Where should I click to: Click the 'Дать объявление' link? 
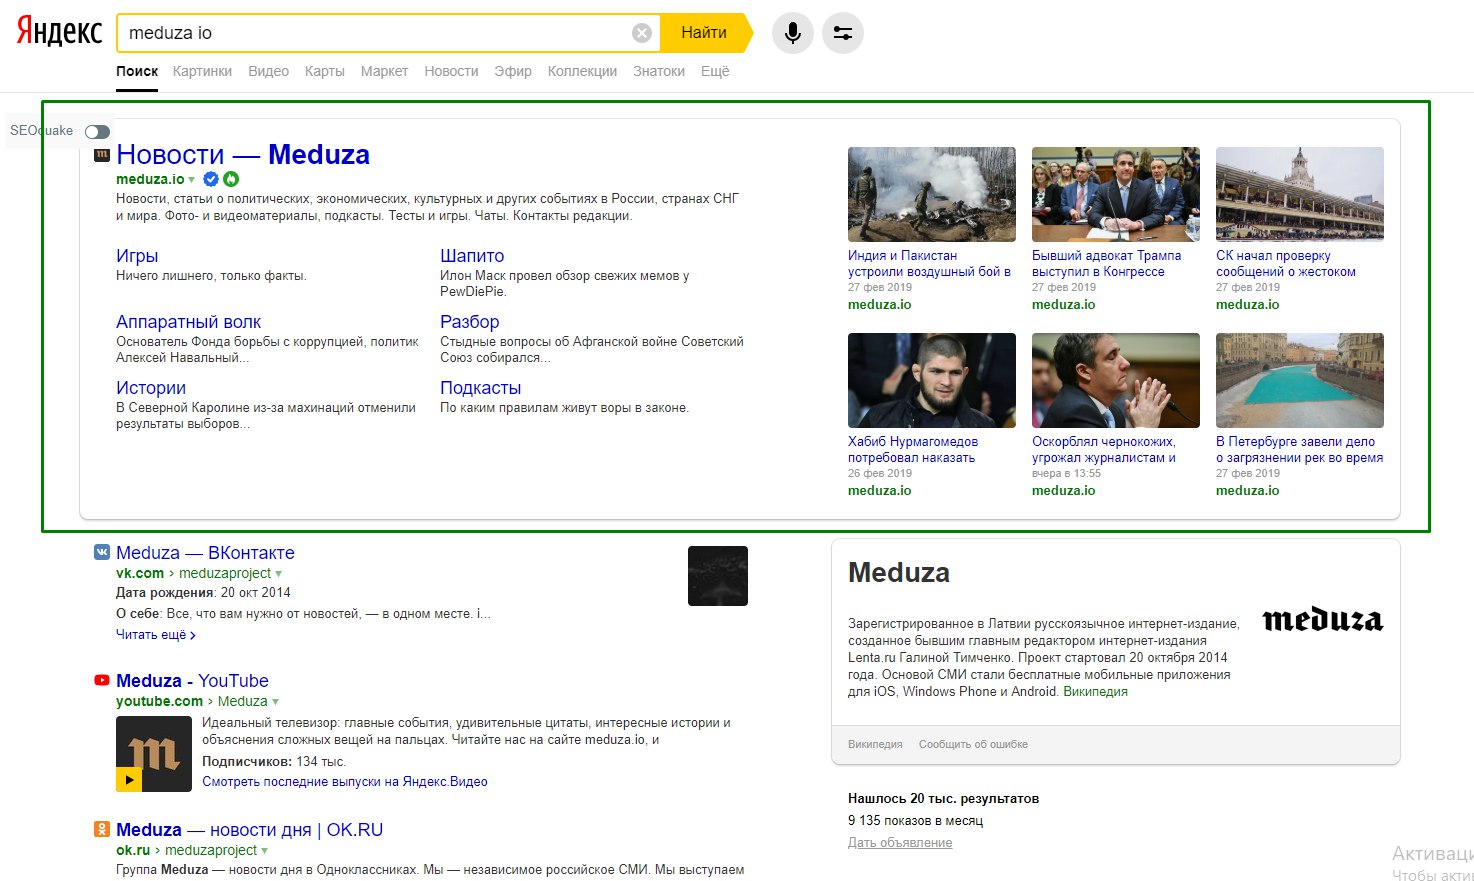900,843
